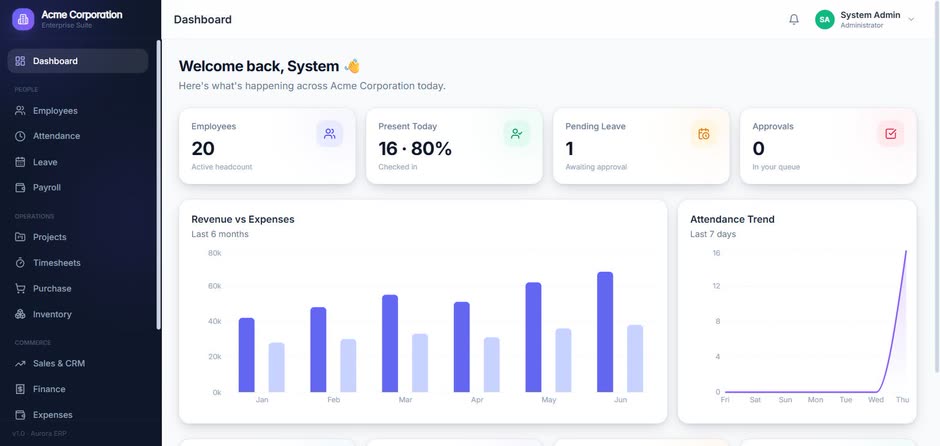
Task: Click the Dashboard page title in header
Action: point(203,19)
